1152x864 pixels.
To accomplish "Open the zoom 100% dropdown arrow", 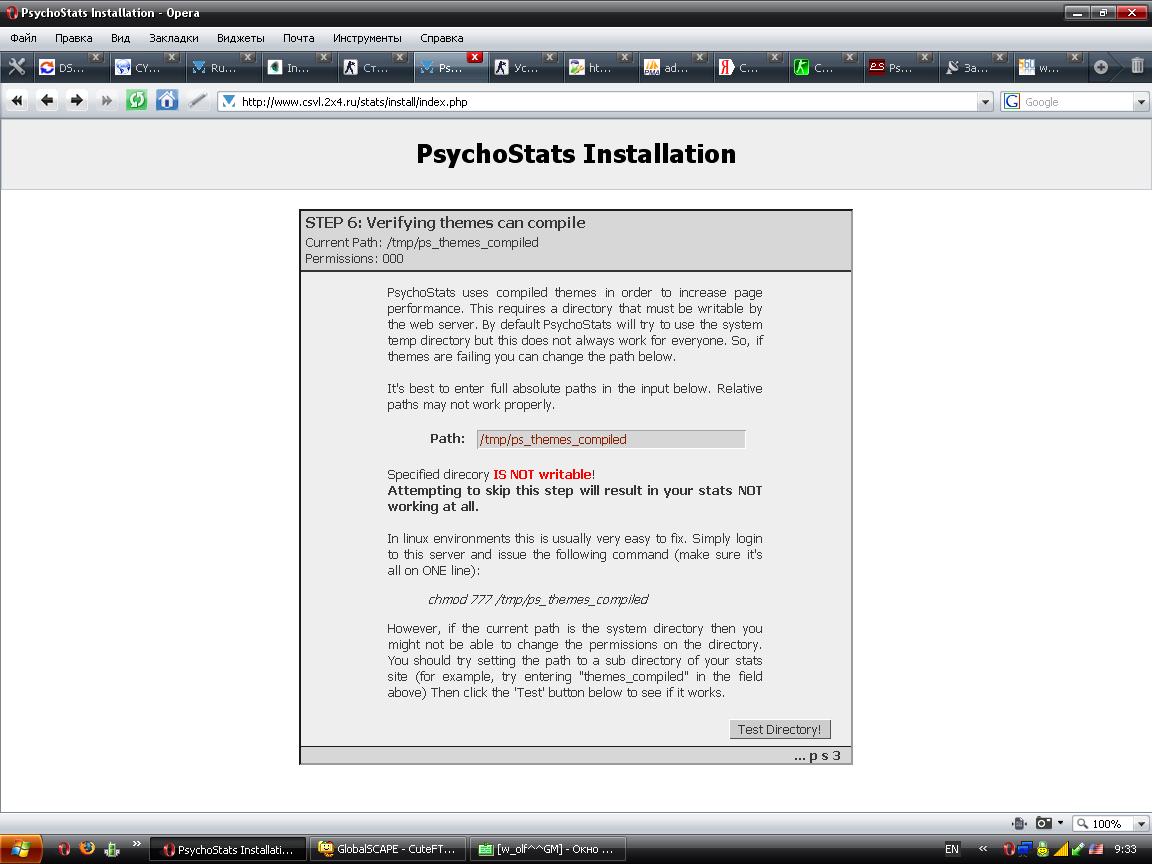I will [x=1141, y=824].
